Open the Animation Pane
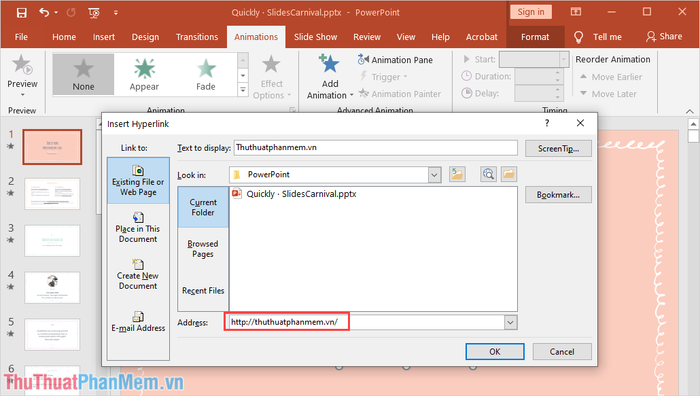Screen dimensions: 700x396 [395, 59]
